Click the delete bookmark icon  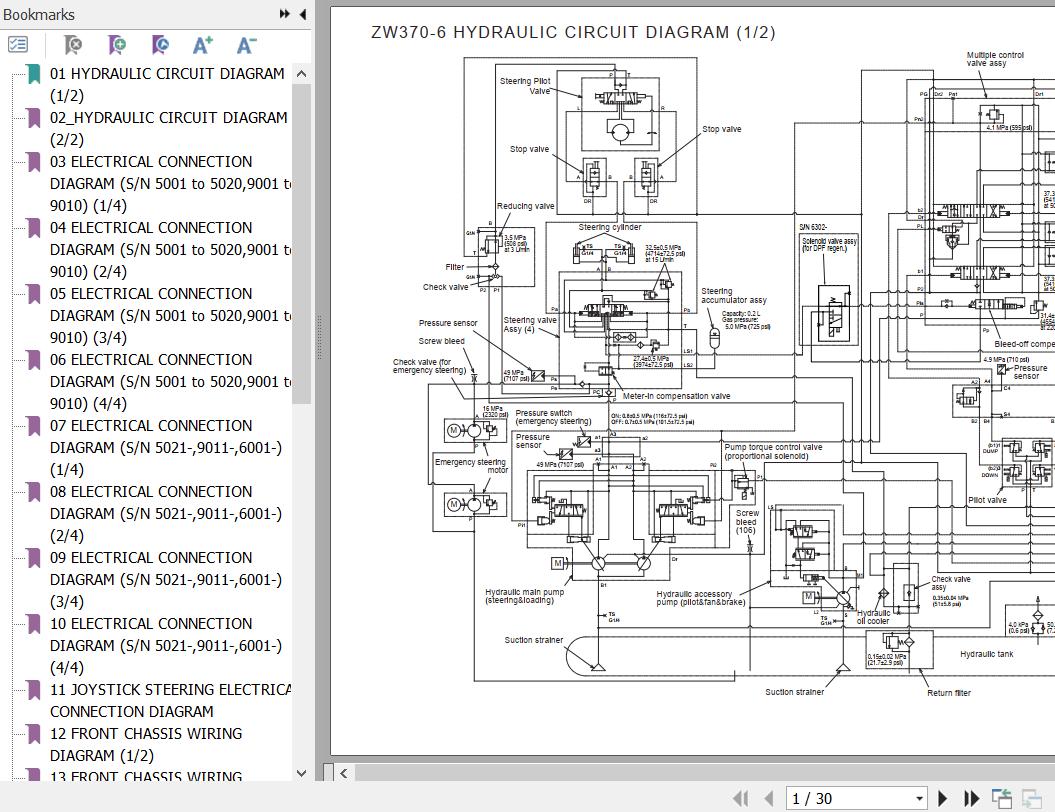pos(72,45)
